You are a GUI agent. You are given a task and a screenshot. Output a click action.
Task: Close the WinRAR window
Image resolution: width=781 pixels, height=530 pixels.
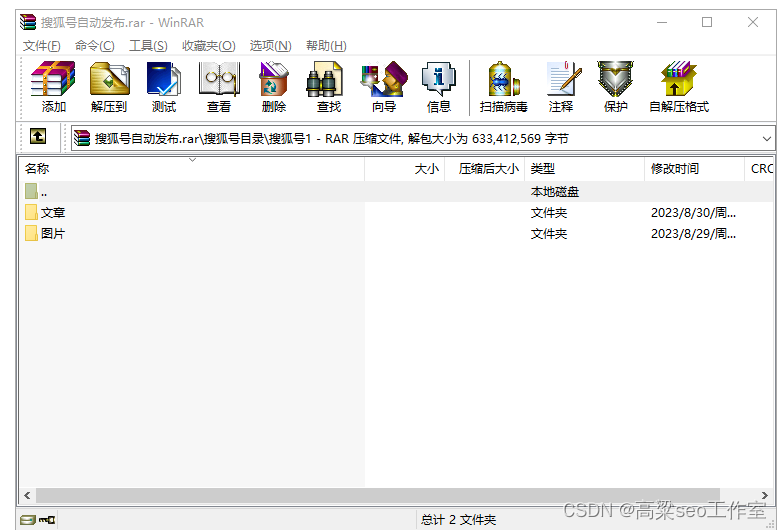point(753,22)
